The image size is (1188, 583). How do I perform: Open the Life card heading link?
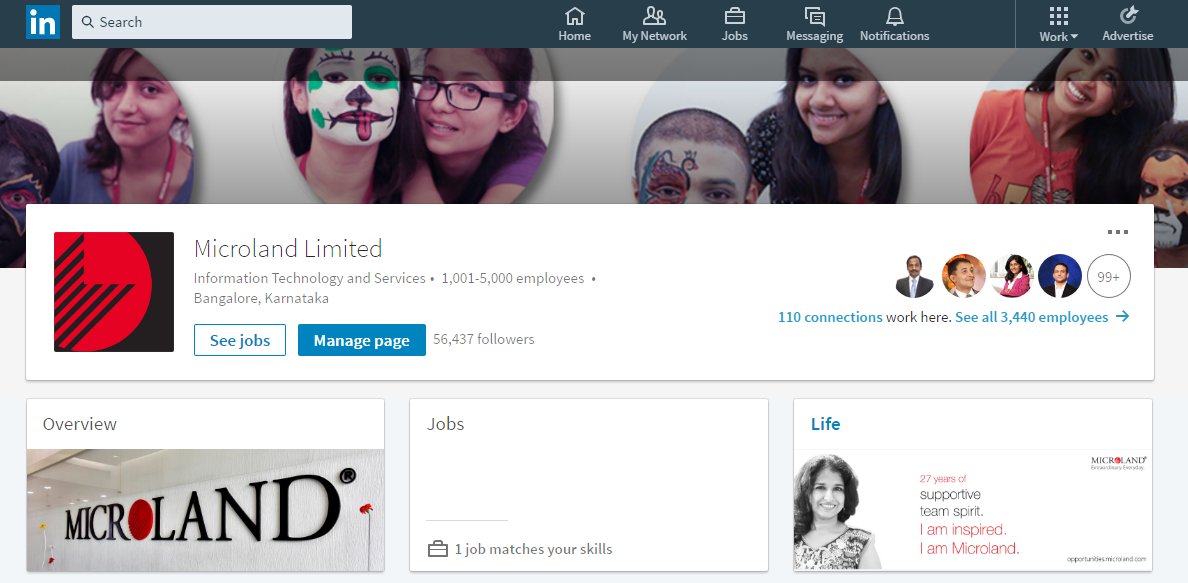tap(825, 424)
